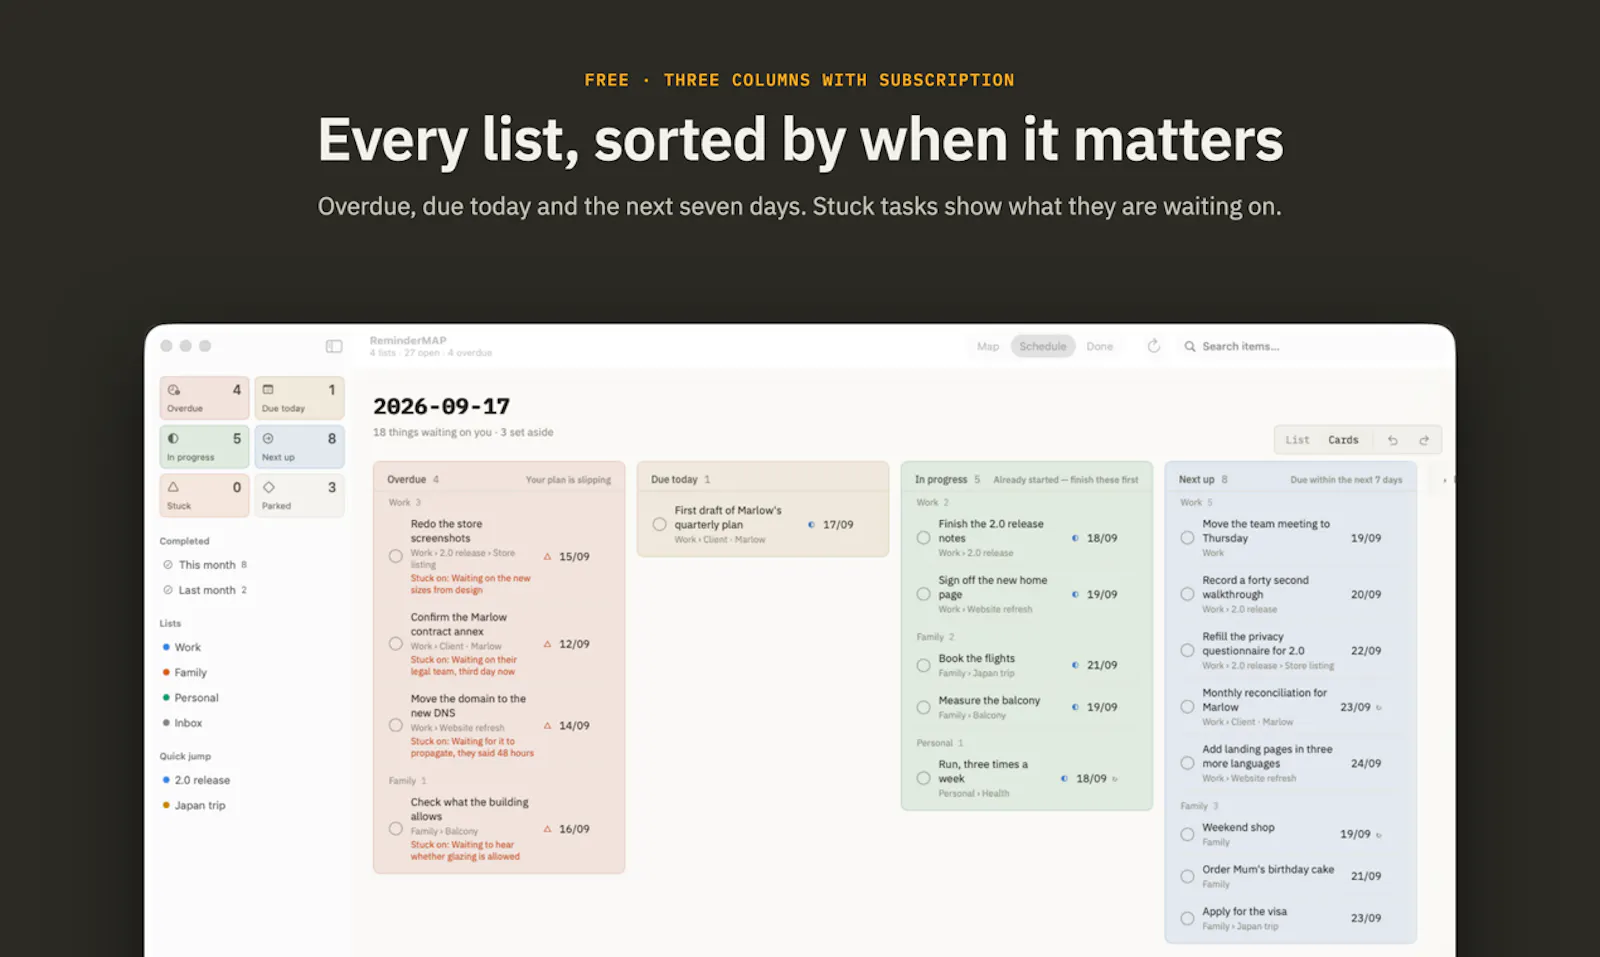Check off Redo the store screenshots

[x=396, y=556]
